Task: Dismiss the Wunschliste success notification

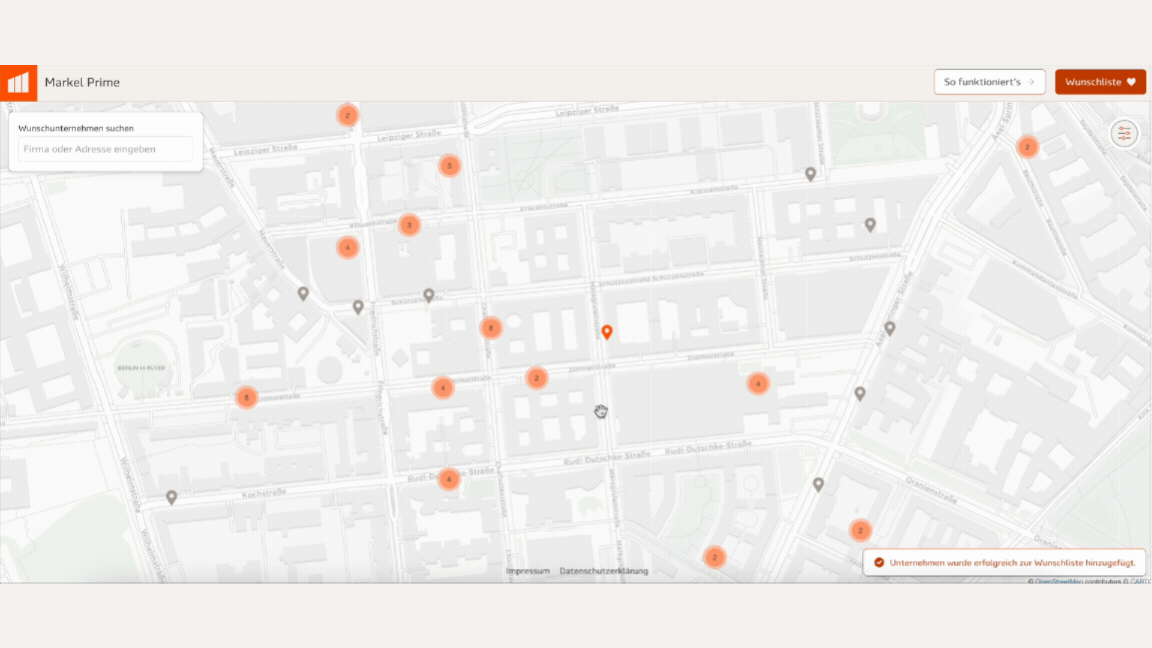Action: 1005,562
